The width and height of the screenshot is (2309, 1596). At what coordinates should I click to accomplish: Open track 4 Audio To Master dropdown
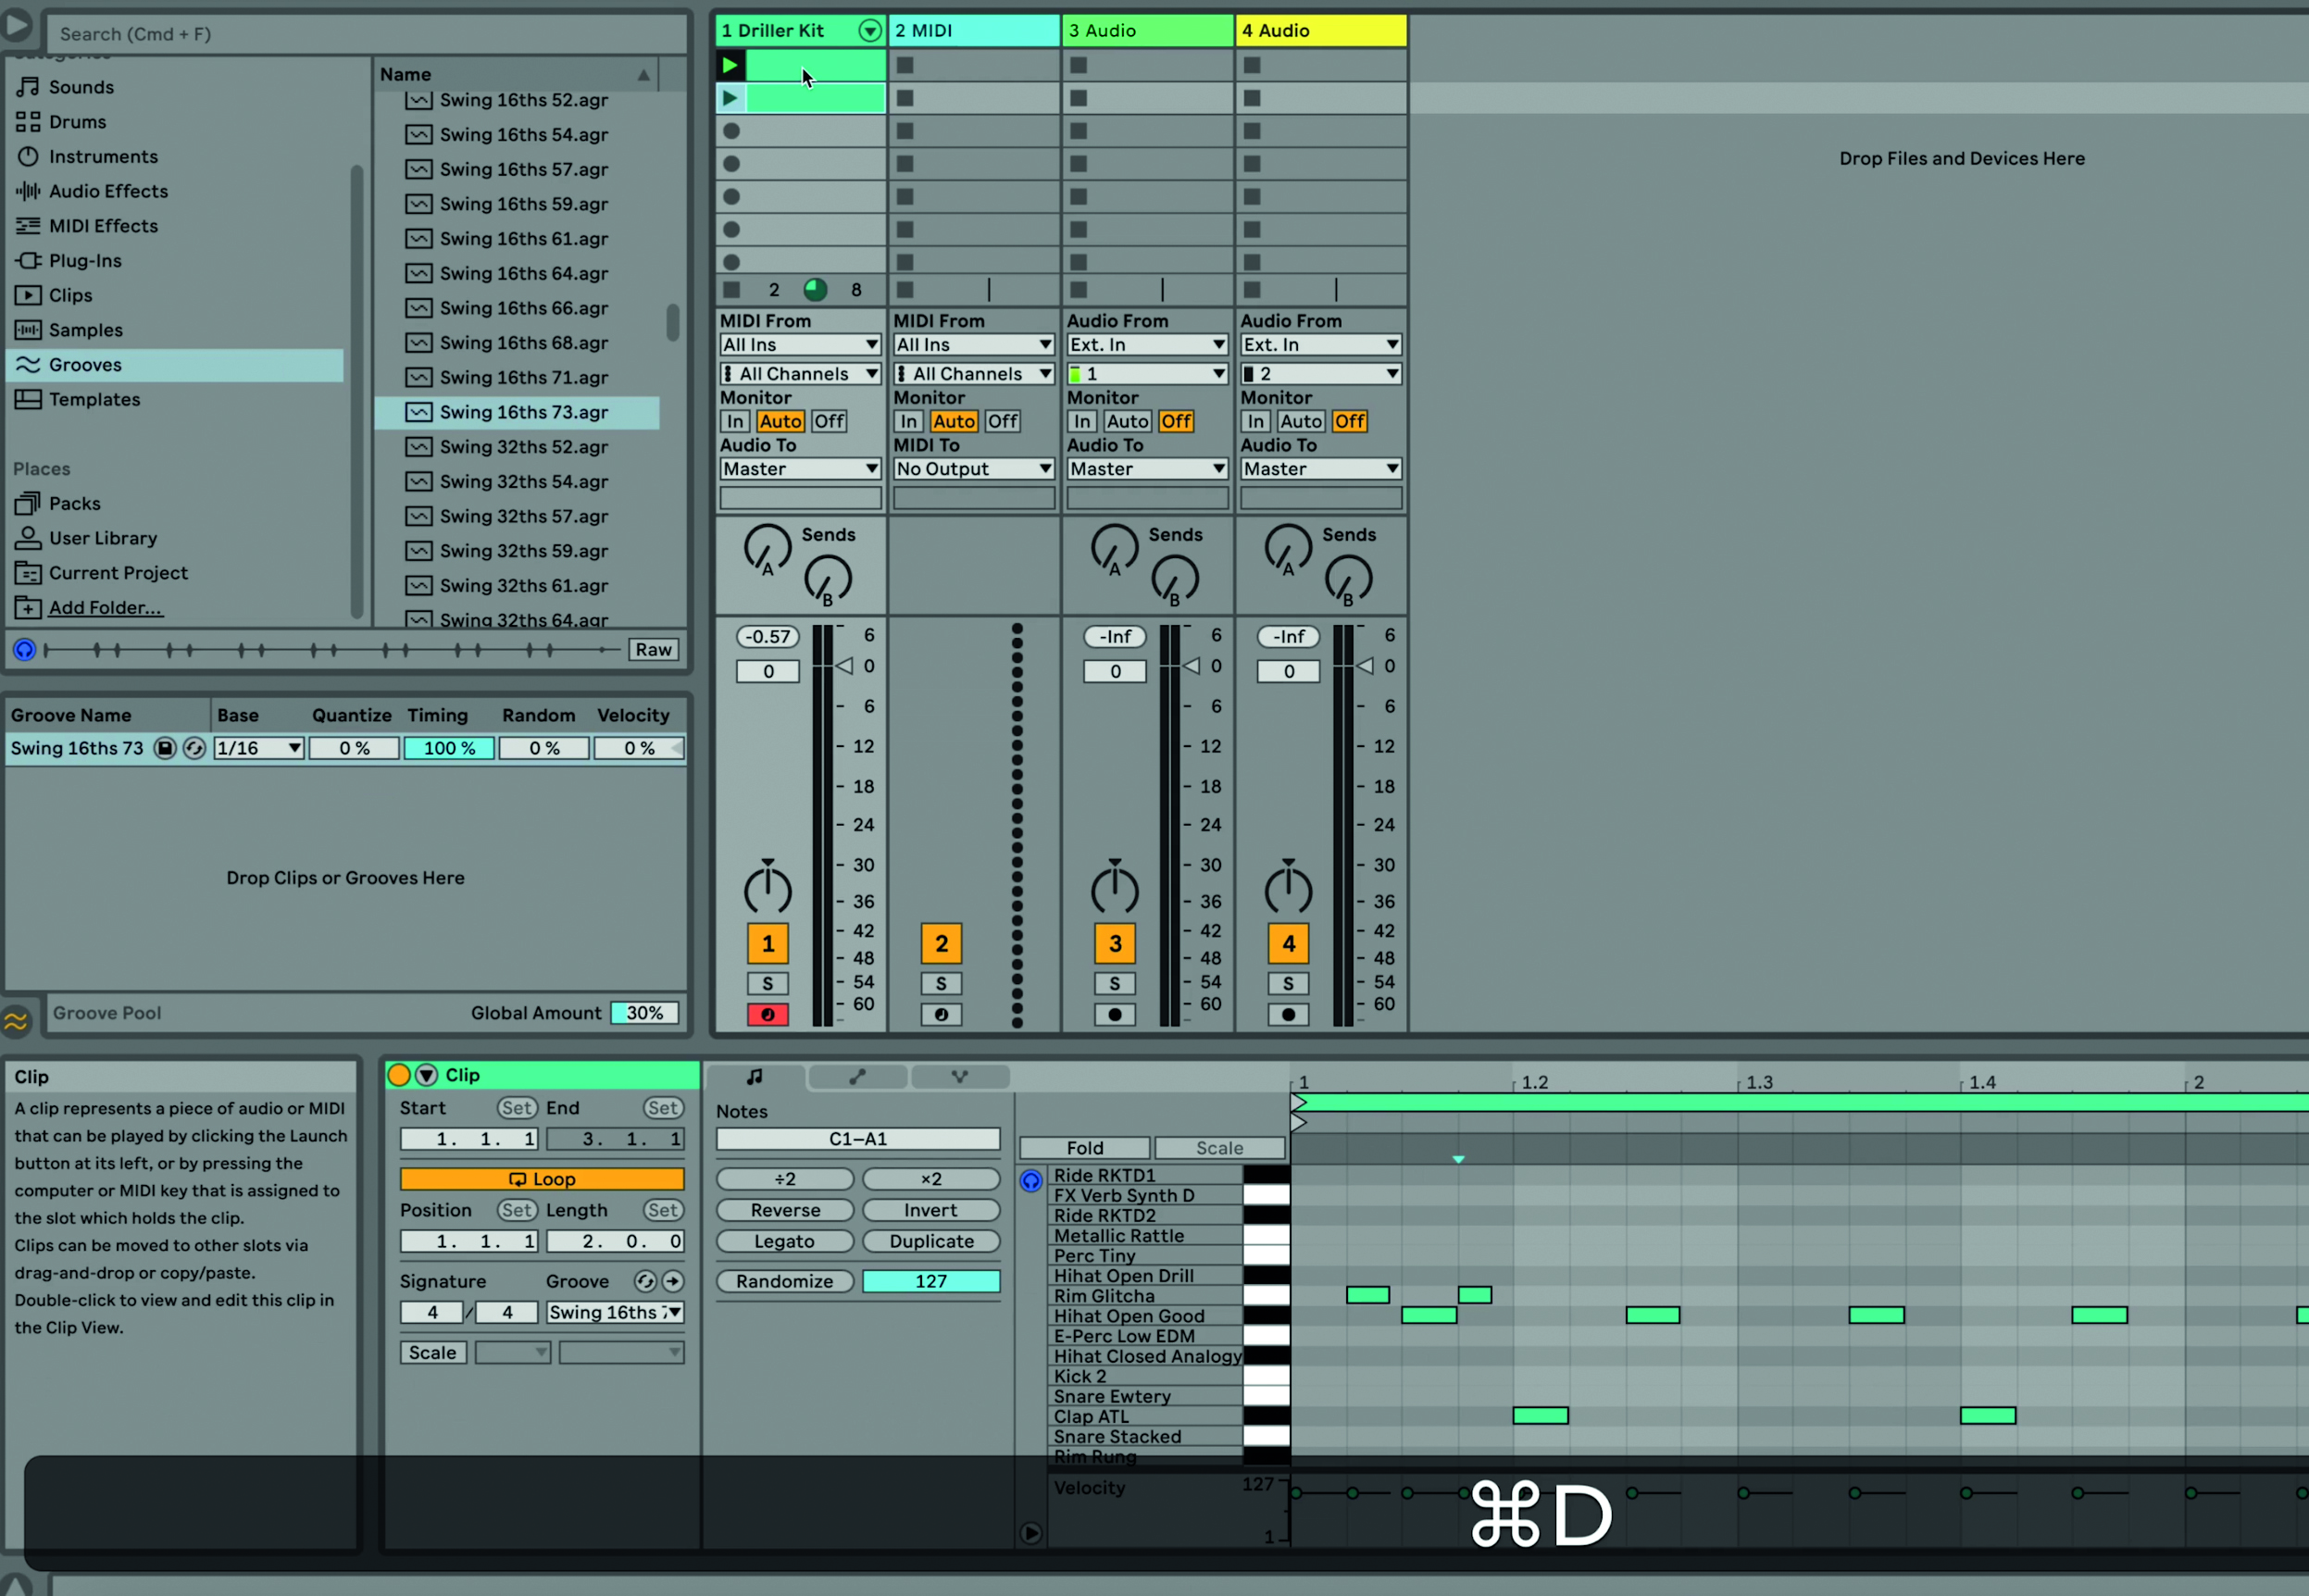point(1321,469)
